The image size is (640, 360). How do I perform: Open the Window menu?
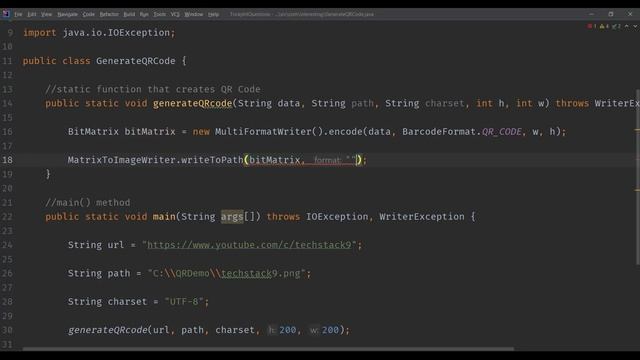(x=193, y=14)
